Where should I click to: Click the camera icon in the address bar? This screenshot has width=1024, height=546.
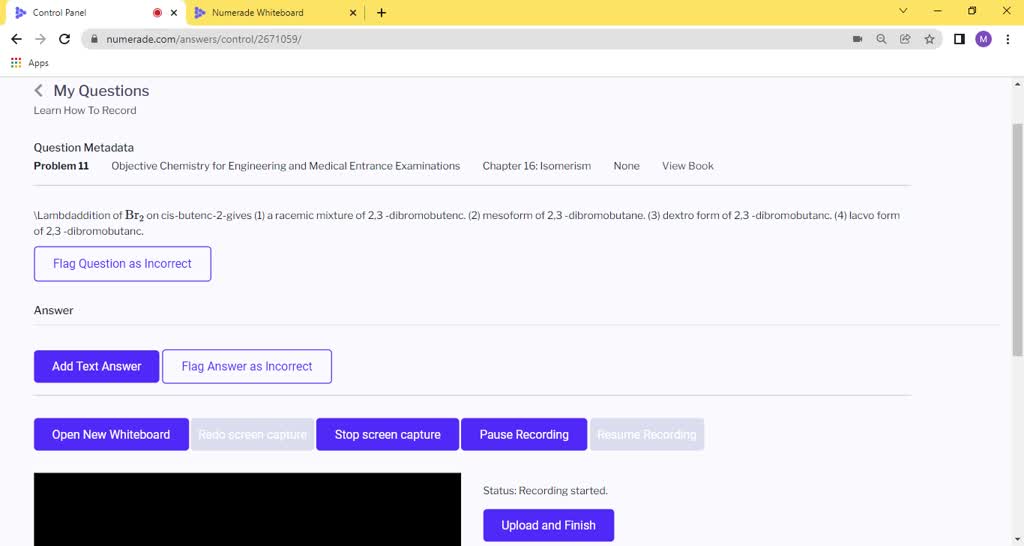857,39
